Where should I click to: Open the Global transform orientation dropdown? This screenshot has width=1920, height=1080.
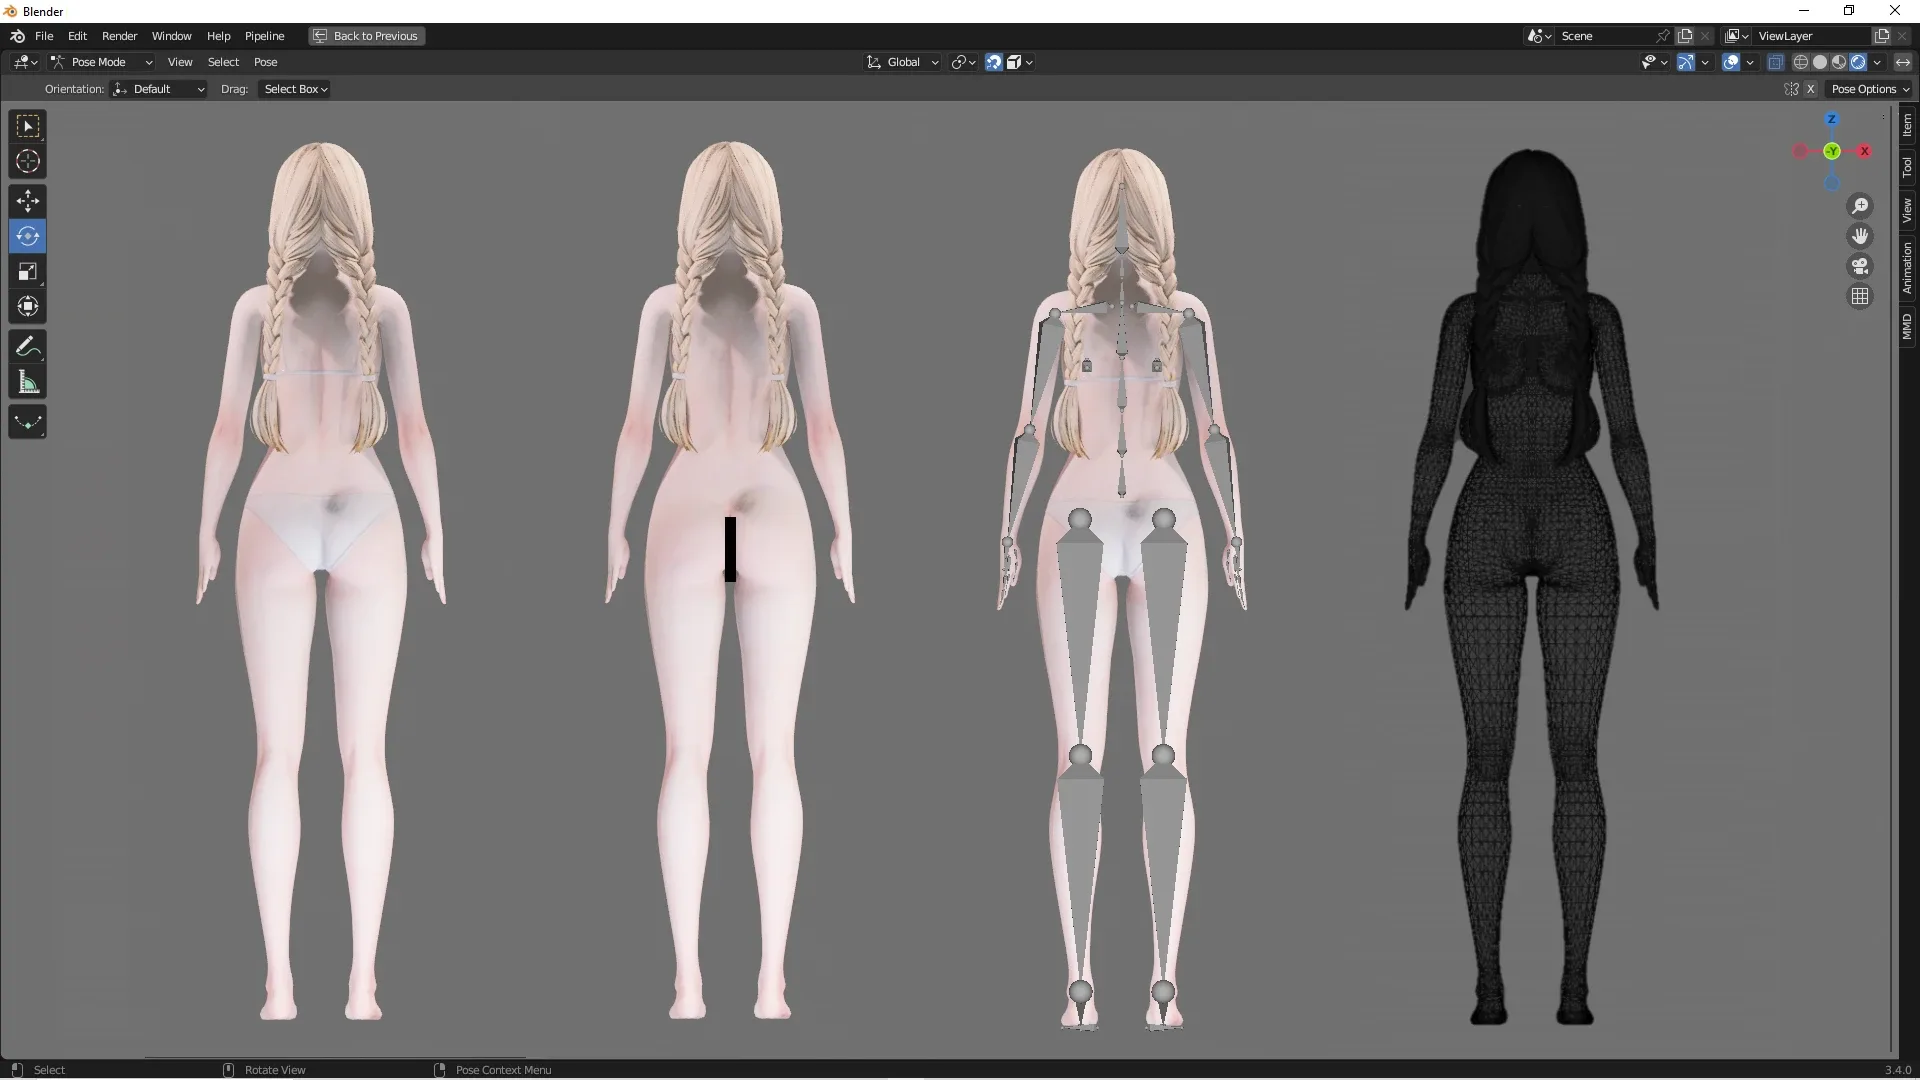901,61
